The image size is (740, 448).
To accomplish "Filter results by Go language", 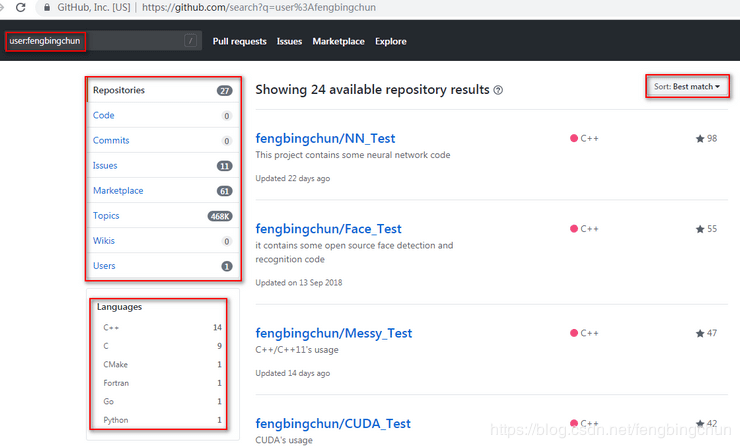I will point(162,401).
